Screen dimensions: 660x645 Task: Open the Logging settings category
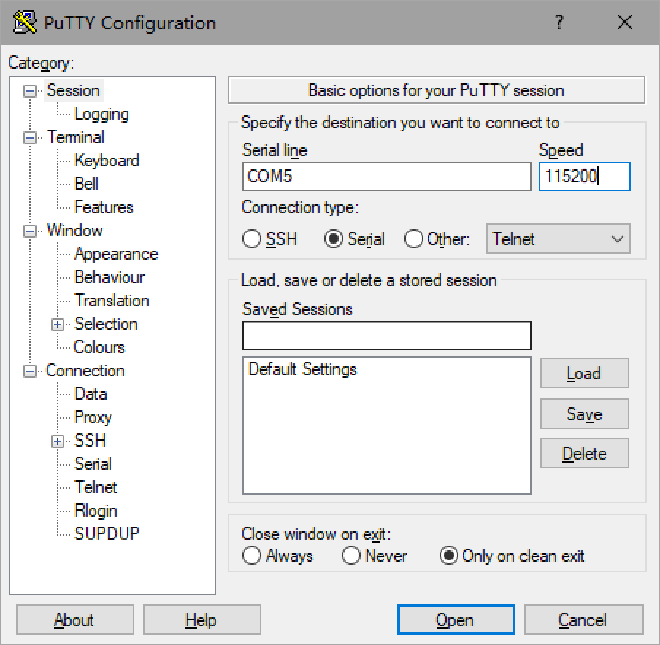pos(101,114)
